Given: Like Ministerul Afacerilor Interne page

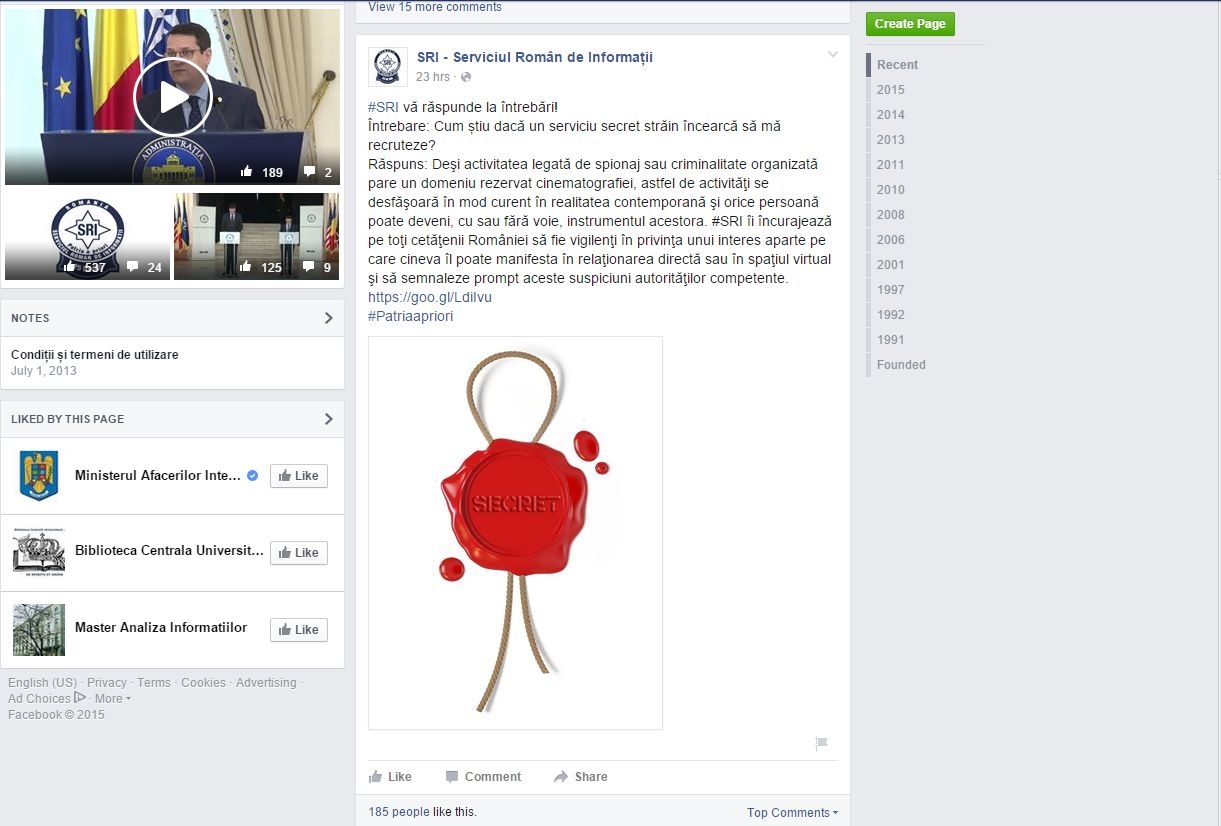Looking at the screenshot, I should [298, 476].
